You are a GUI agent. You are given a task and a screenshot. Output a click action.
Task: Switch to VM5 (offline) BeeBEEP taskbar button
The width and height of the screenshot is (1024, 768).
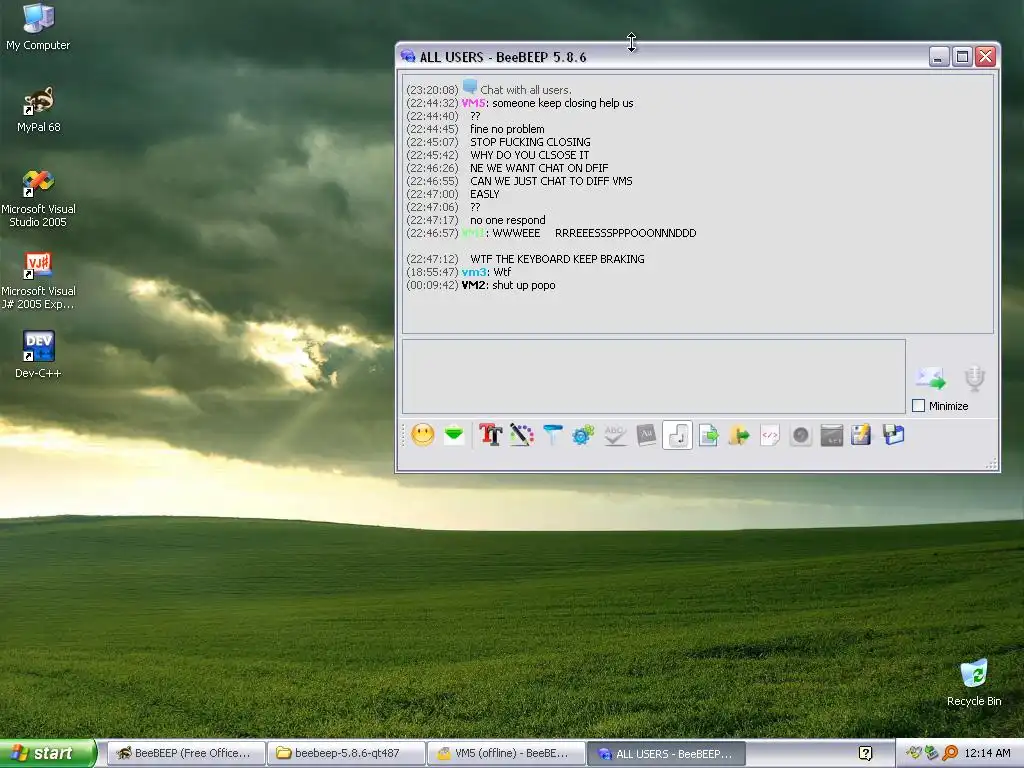pos(506,753)
